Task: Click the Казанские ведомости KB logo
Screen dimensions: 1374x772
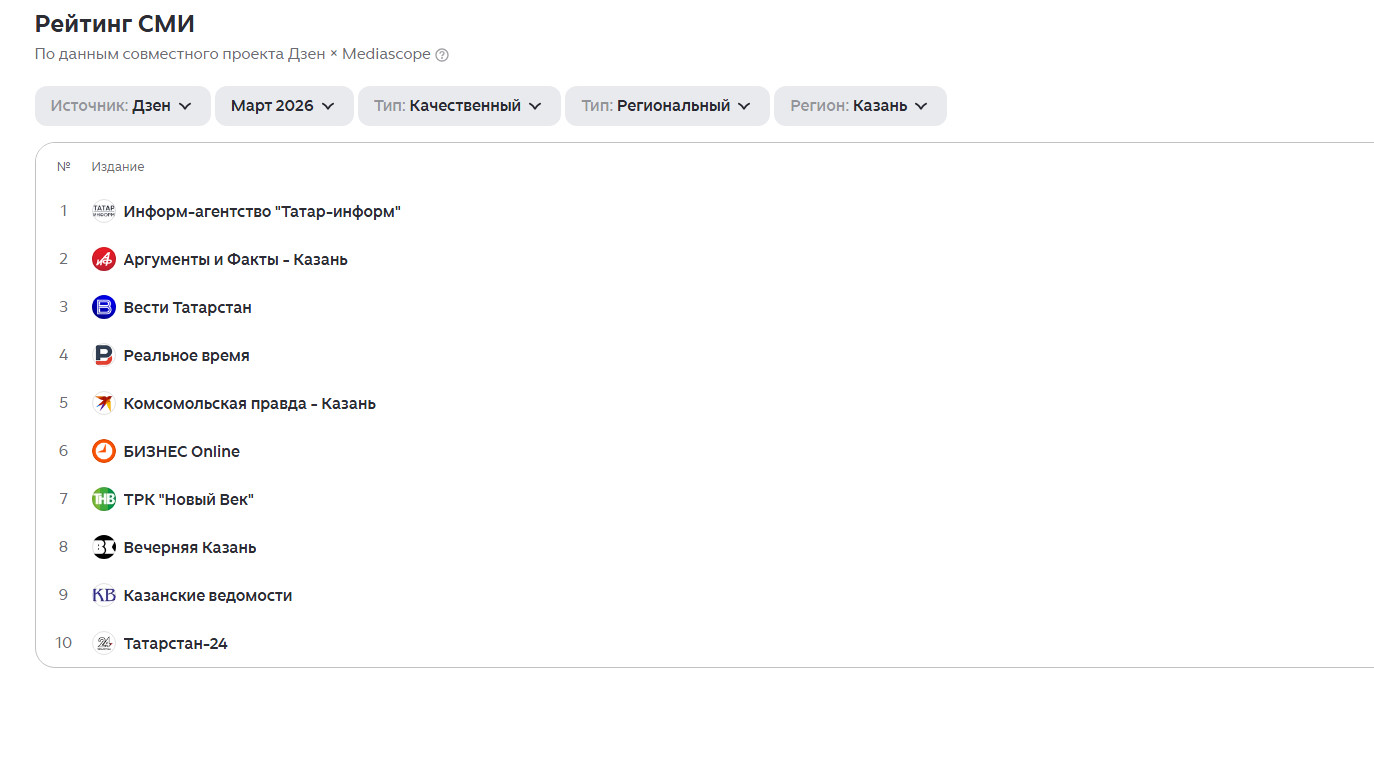Action: point(104,595)
